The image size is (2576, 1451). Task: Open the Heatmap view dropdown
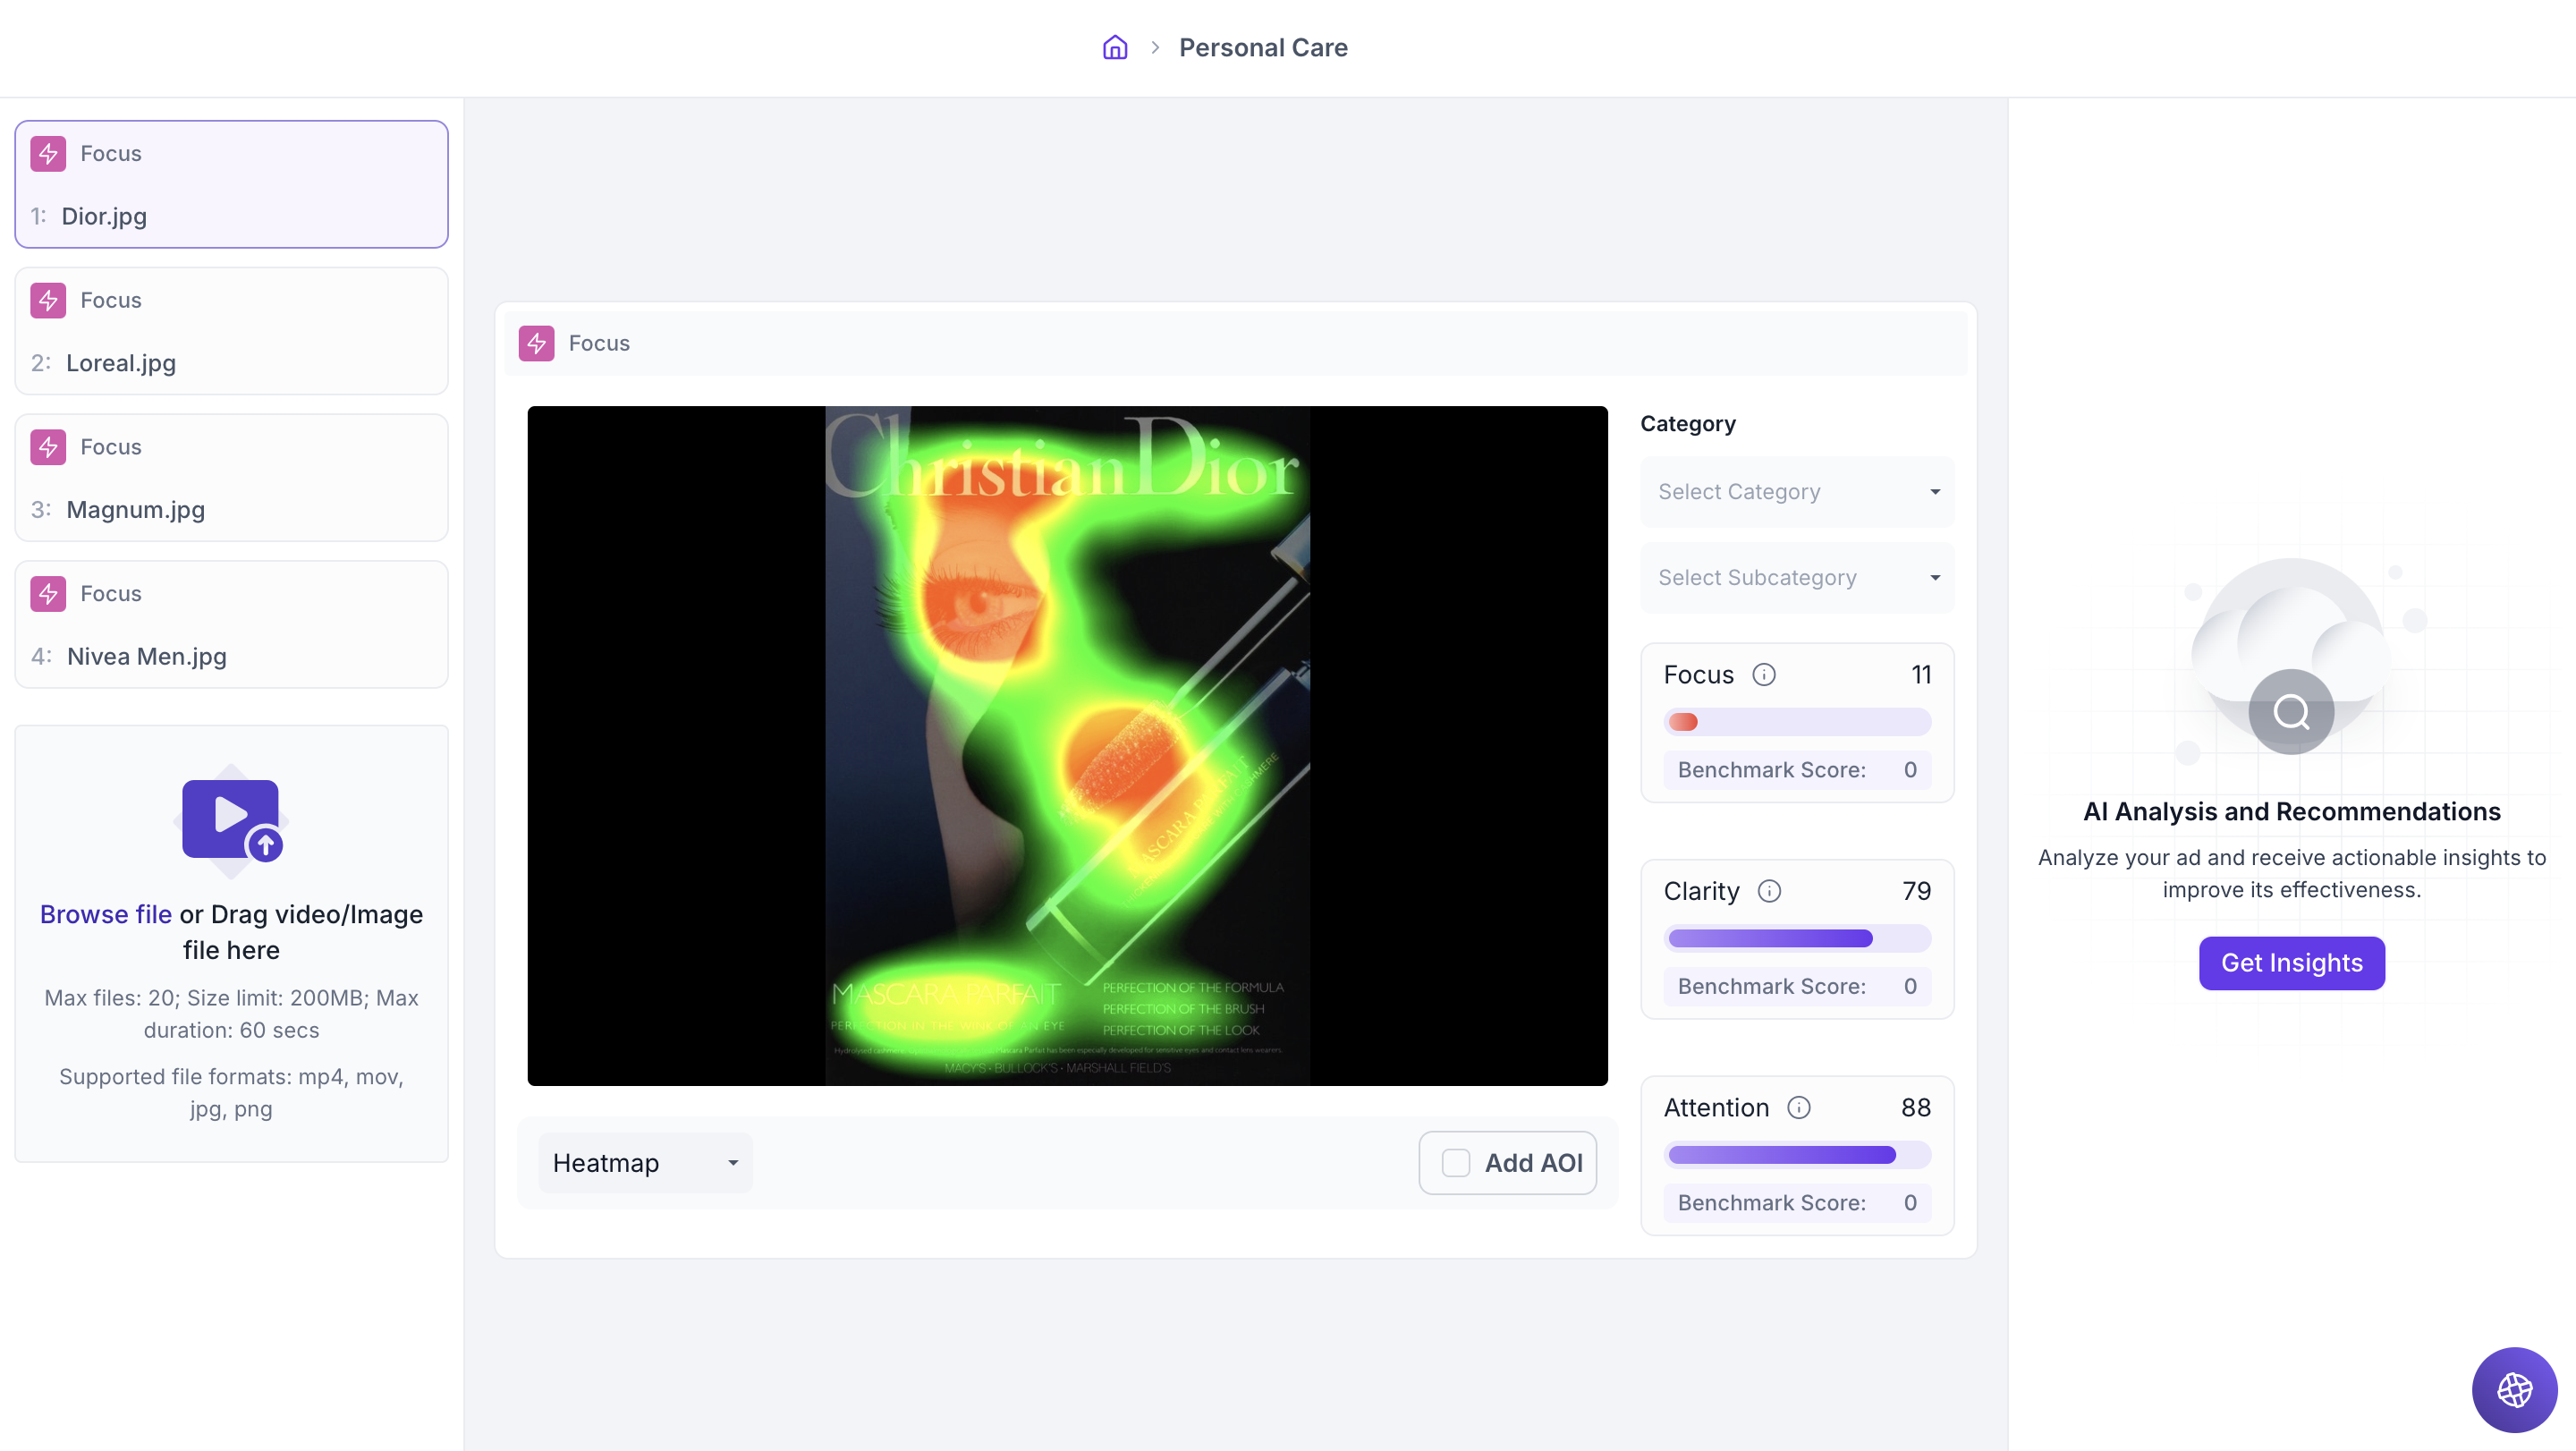pos(645,1163)
